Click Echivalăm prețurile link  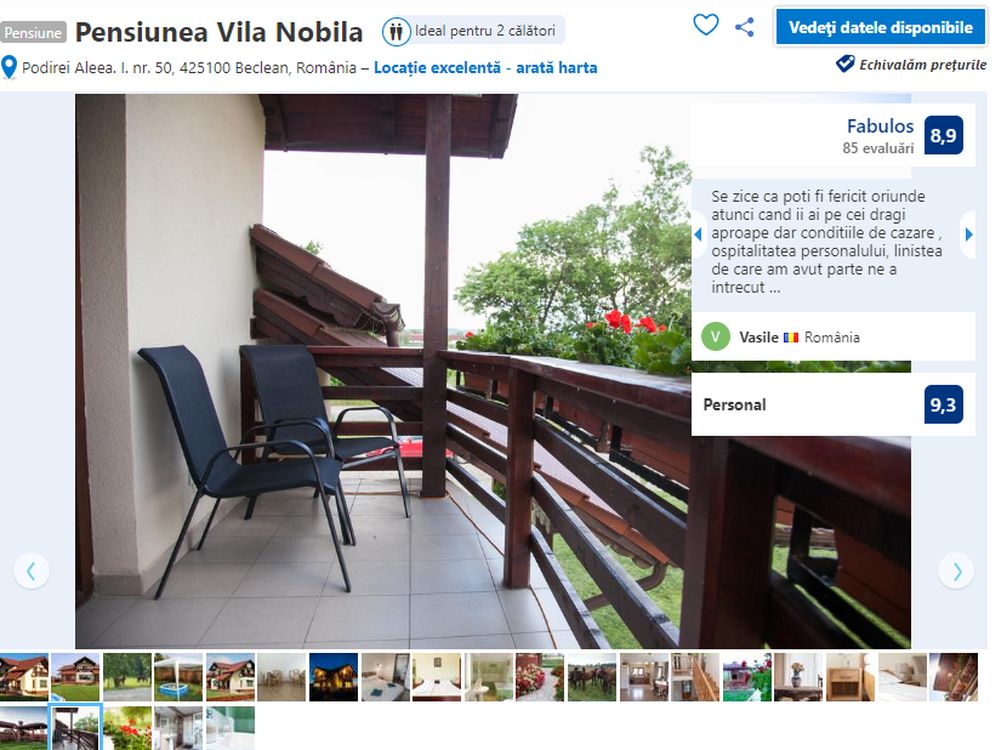[922, 65]
